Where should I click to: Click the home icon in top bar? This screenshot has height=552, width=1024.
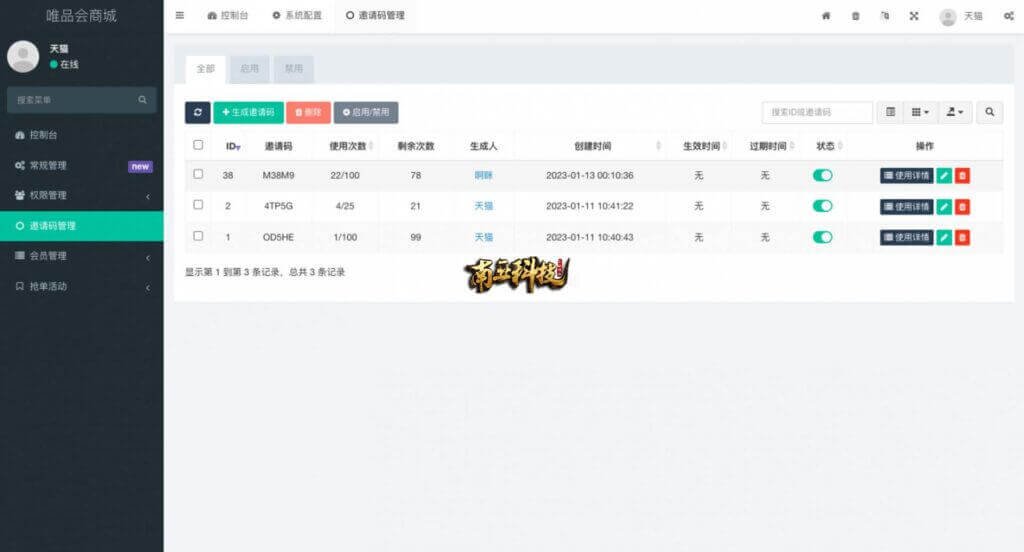[826, 16]
